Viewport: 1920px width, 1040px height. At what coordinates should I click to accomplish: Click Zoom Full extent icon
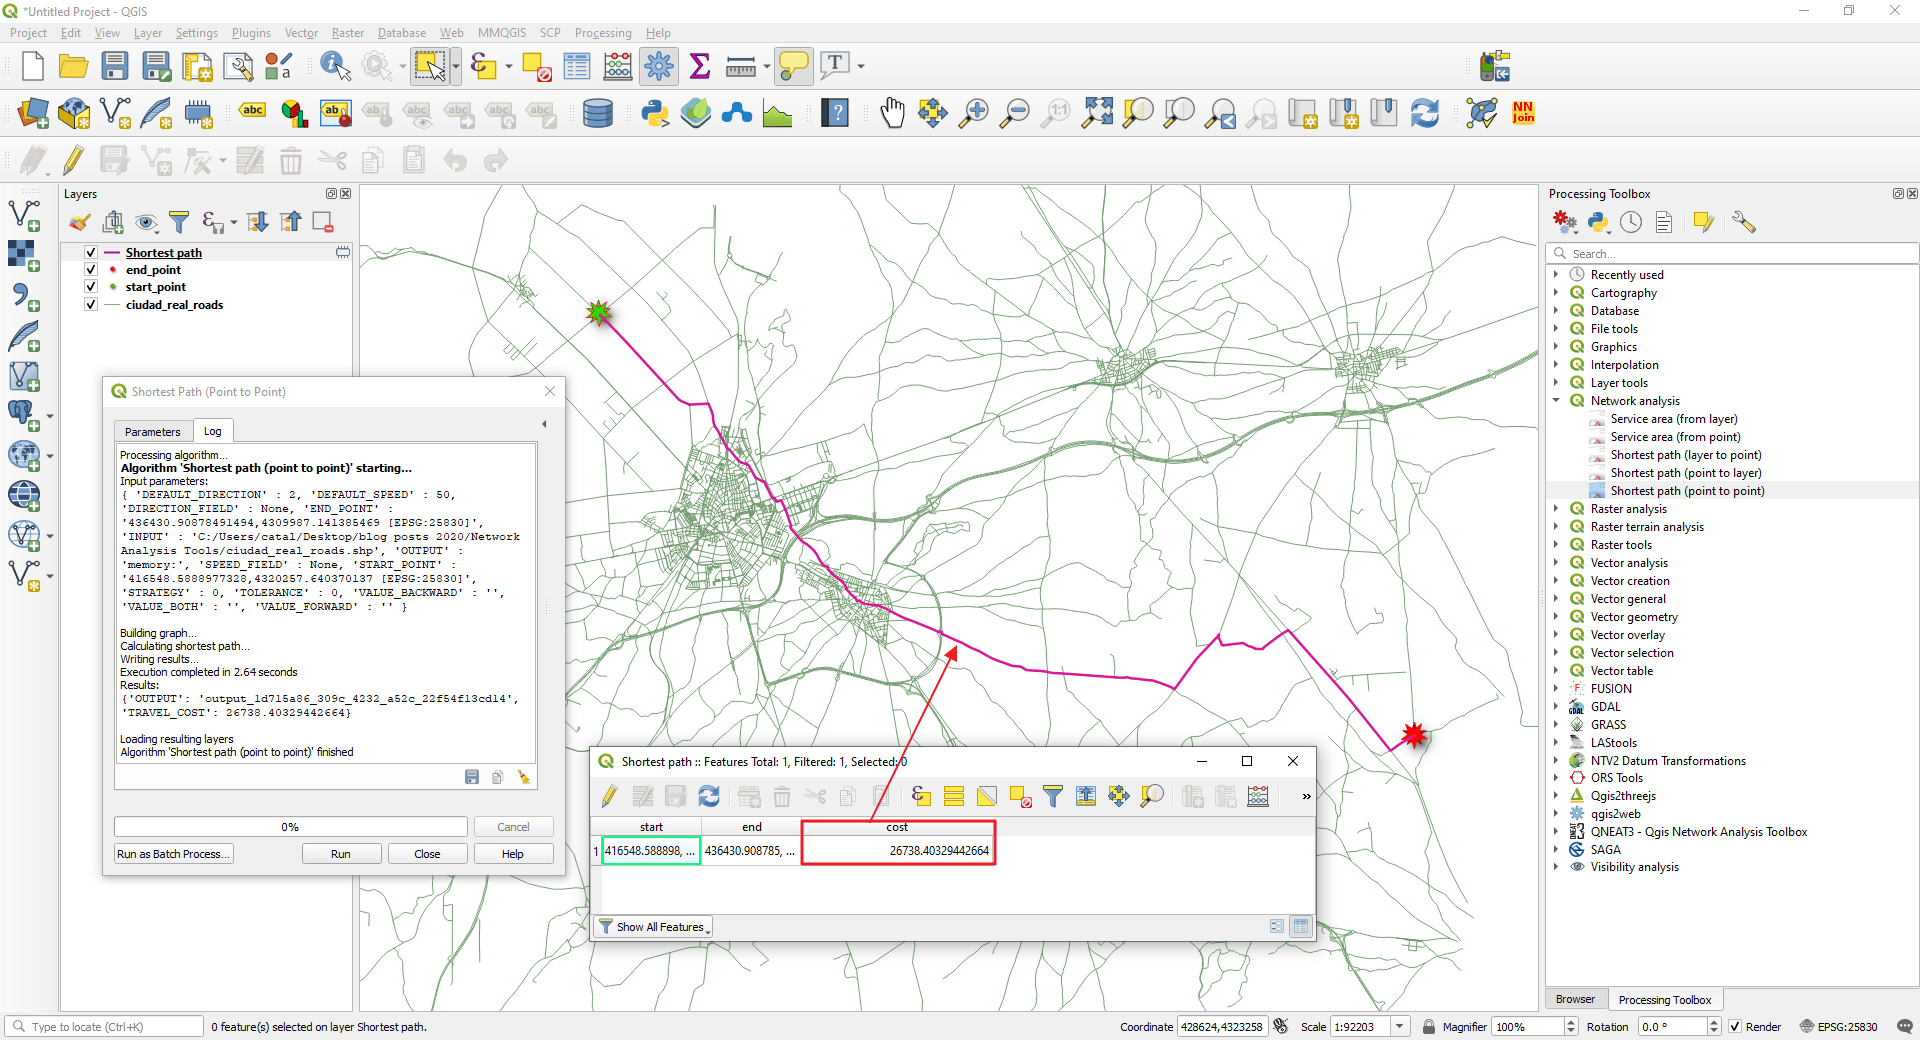1097,113
